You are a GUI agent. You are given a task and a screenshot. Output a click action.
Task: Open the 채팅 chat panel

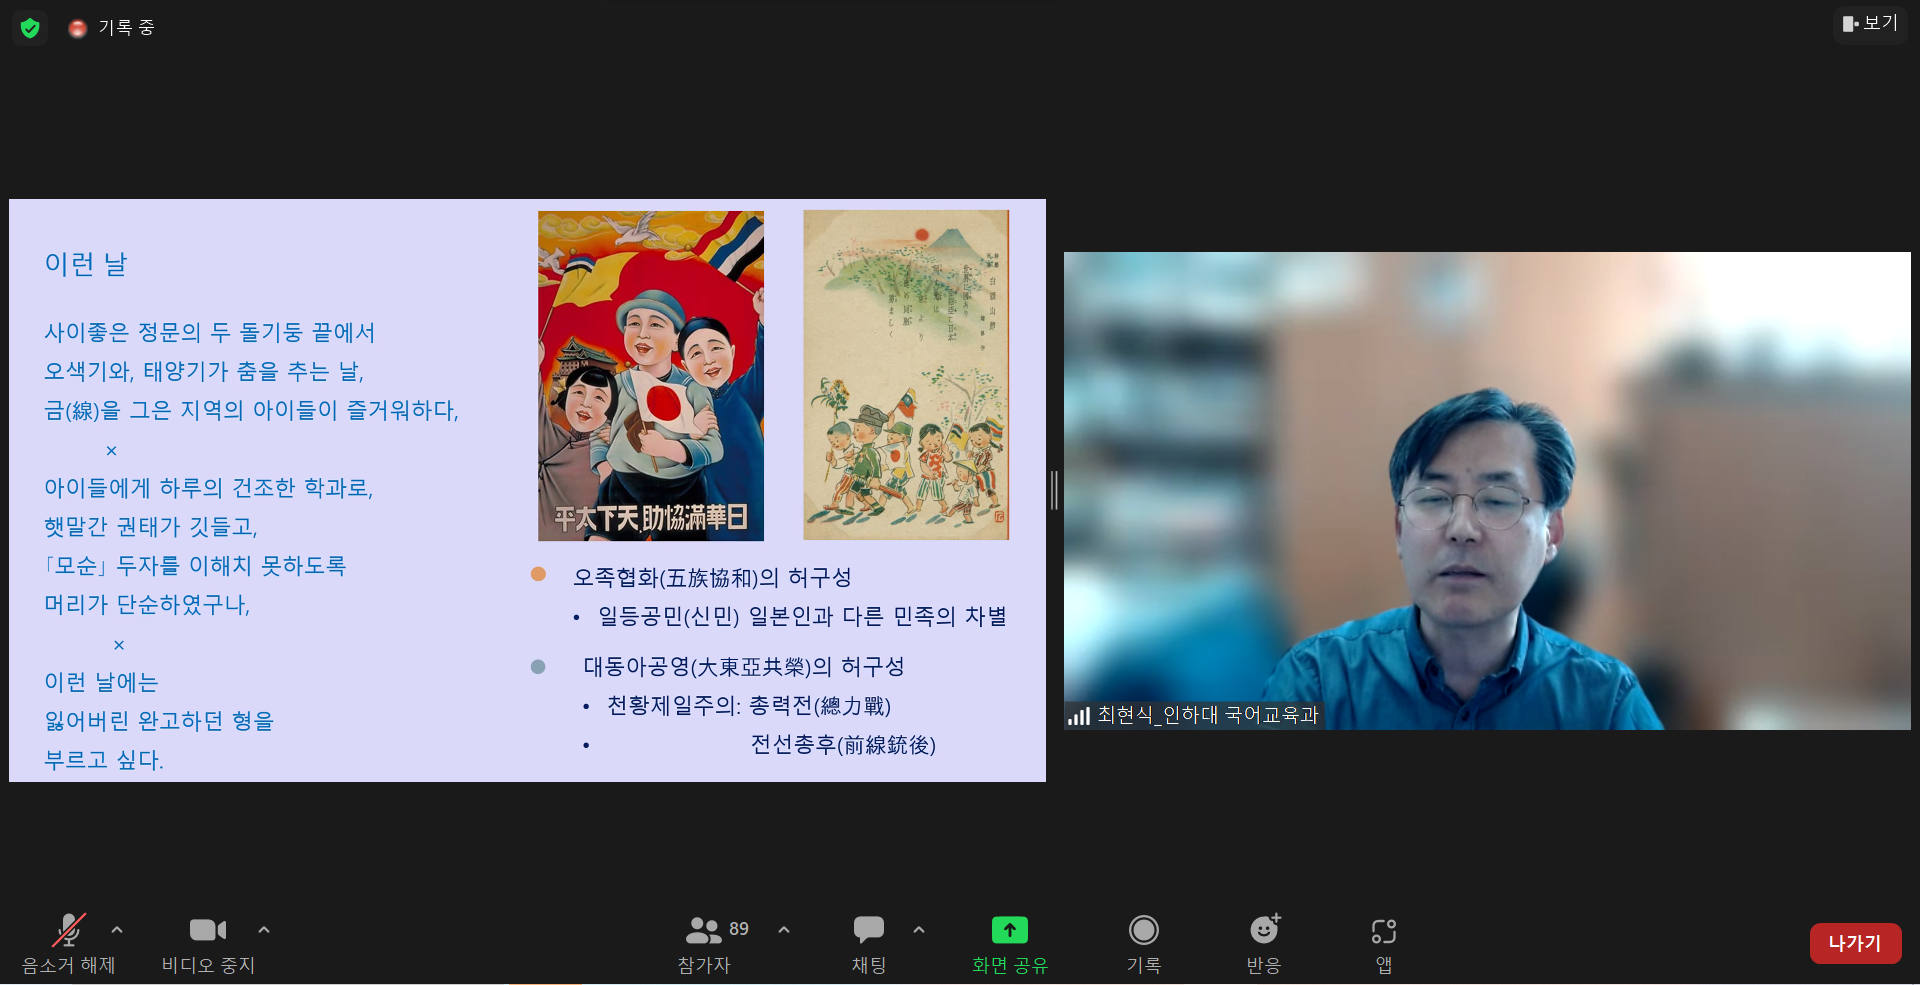click(869, 942)
